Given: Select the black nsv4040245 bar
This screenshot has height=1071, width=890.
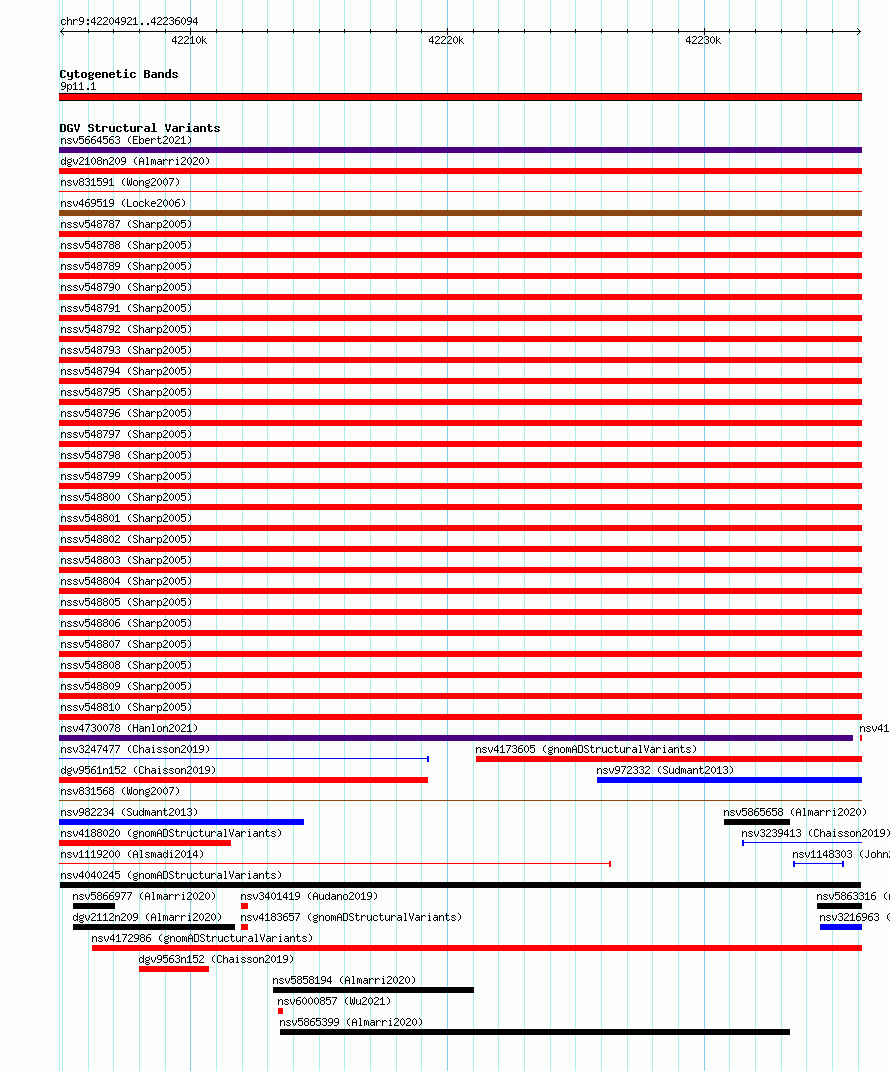Looking at the screenshot, I should click(460, 885).
